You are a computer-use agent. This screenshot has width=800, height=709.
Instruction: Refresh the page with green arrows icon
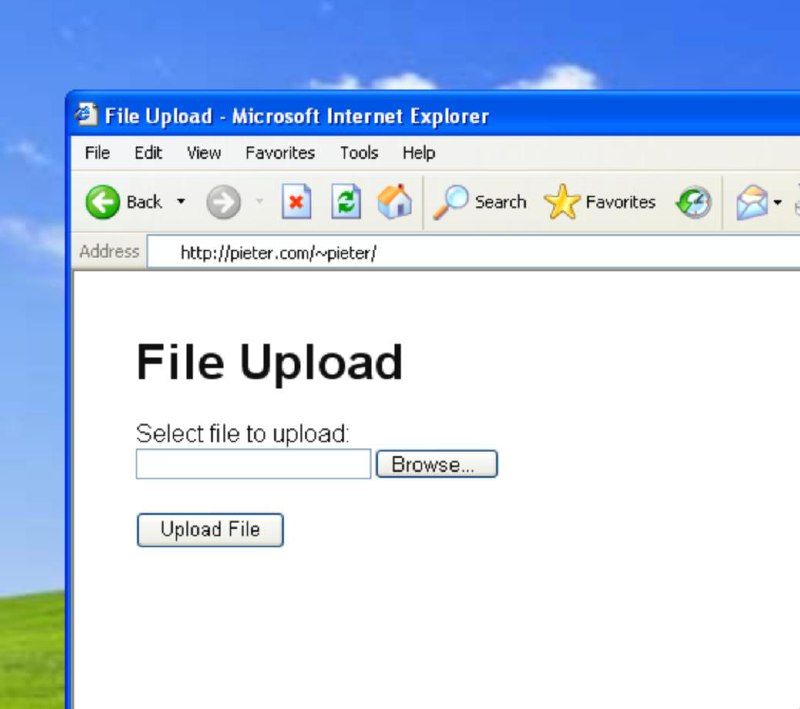(x=346, y=201)
